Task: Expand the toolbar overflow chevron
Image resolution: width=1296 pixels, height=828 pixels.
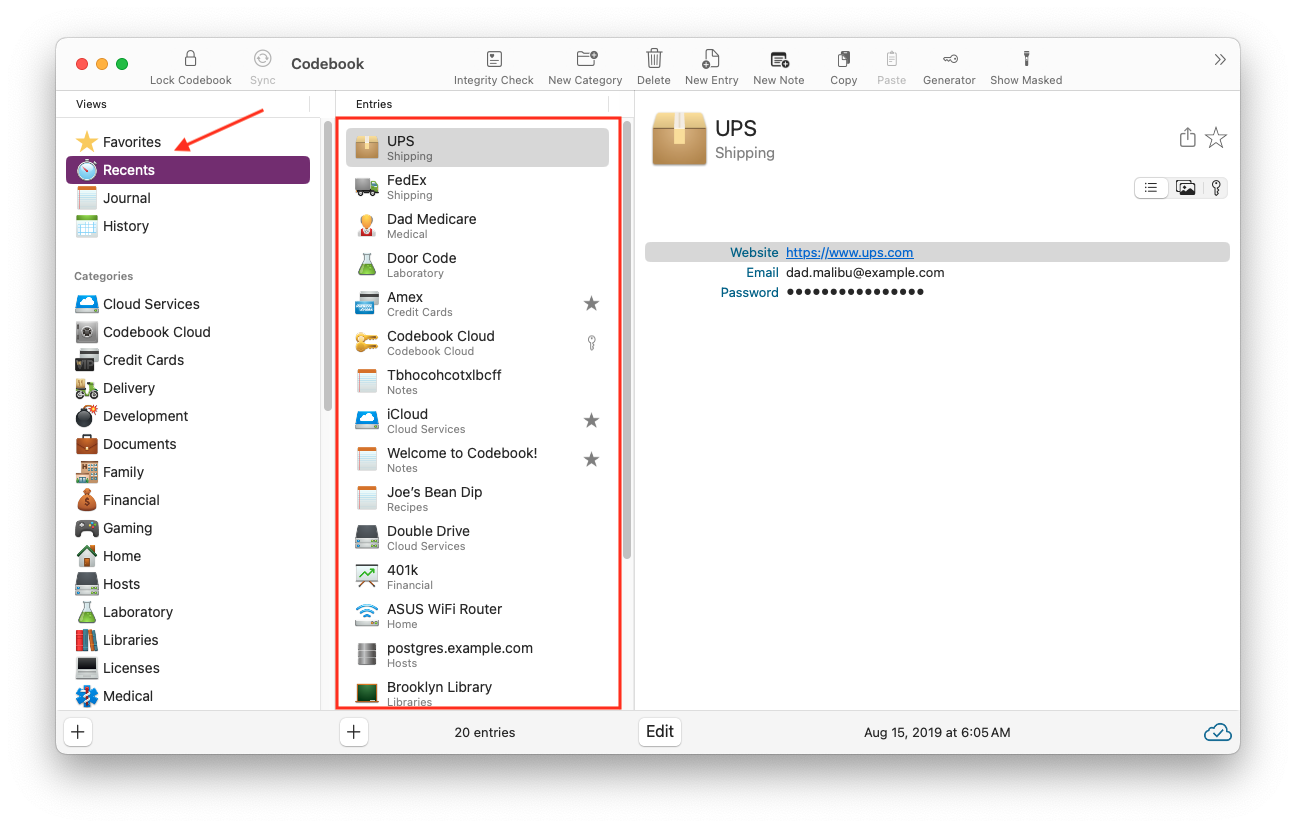Action: pyautogui.click(x=1220, y=60)
